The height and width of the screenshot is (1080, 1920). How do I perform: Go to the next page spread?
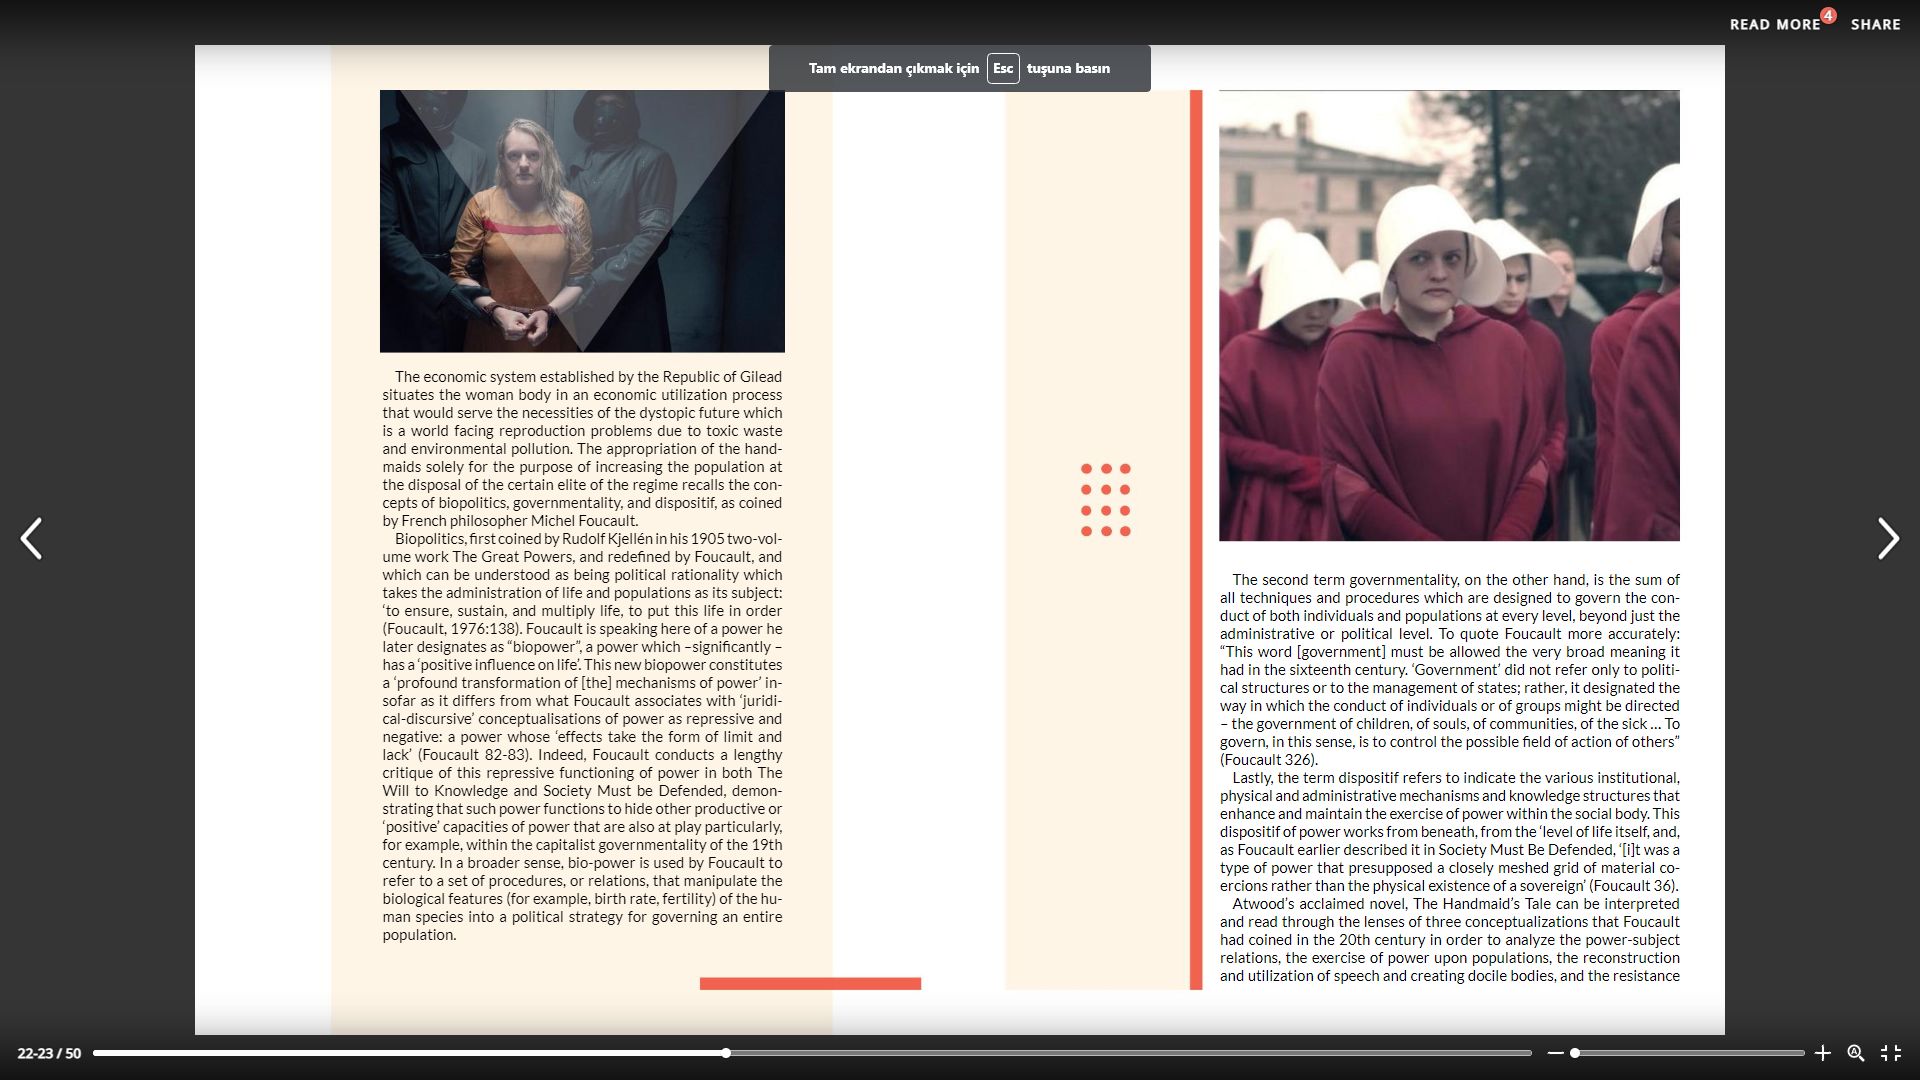click(x=1887, y=539)
